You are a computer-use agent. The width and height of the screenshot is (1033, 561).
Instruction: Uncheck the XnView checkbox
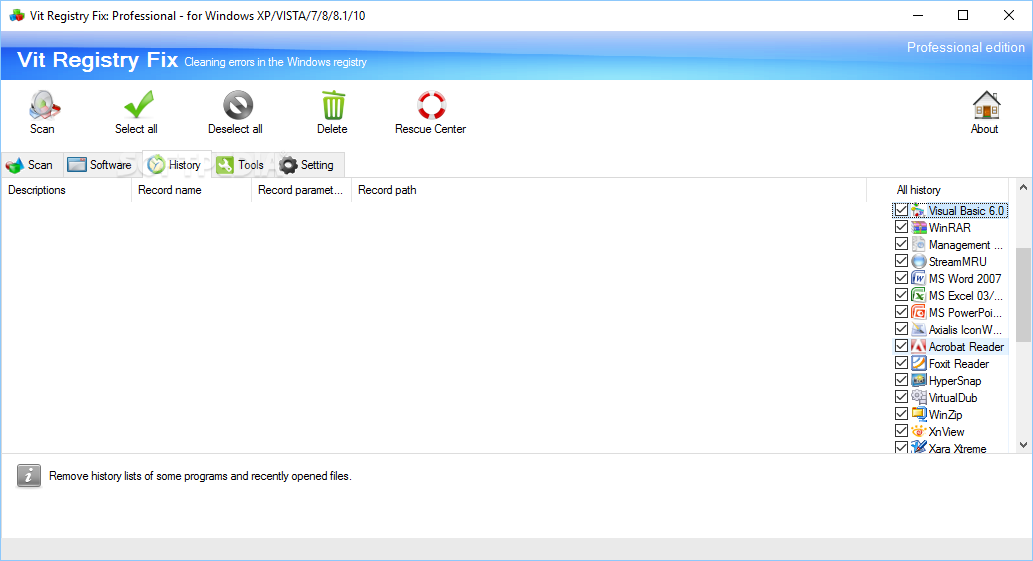pos(901,431)
